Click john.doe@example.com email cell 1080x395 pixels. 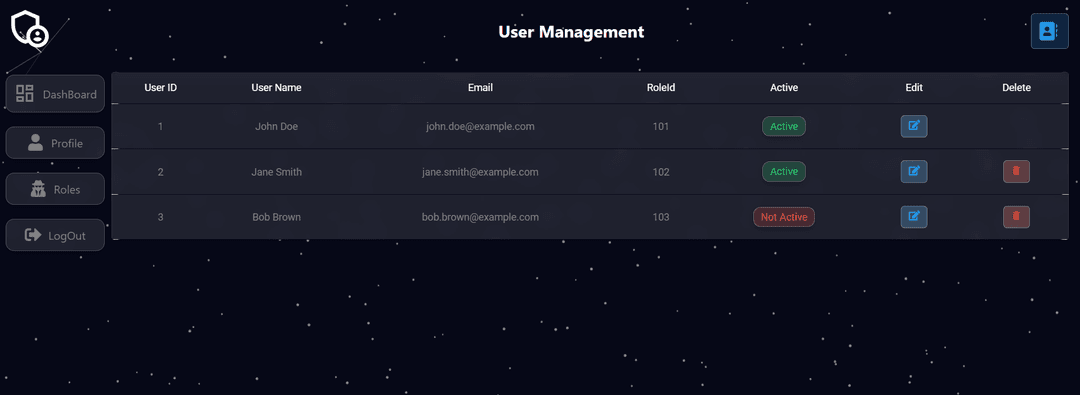(480, 126)
